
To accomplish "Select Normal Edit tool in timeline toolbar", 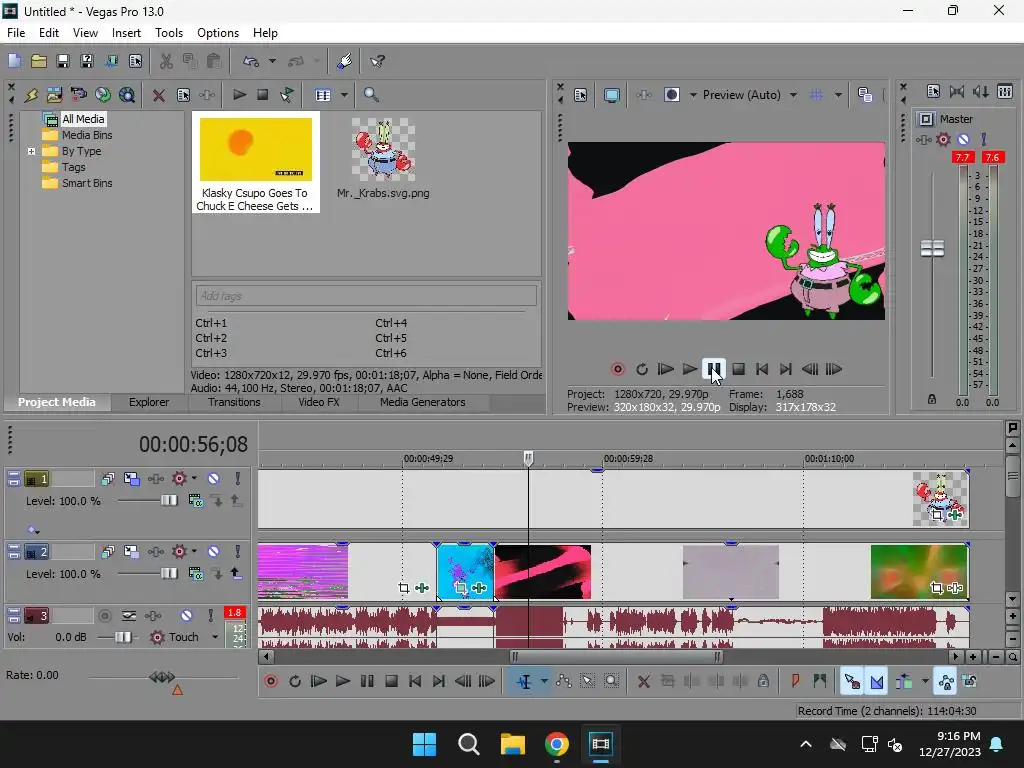I will point(524,681).
